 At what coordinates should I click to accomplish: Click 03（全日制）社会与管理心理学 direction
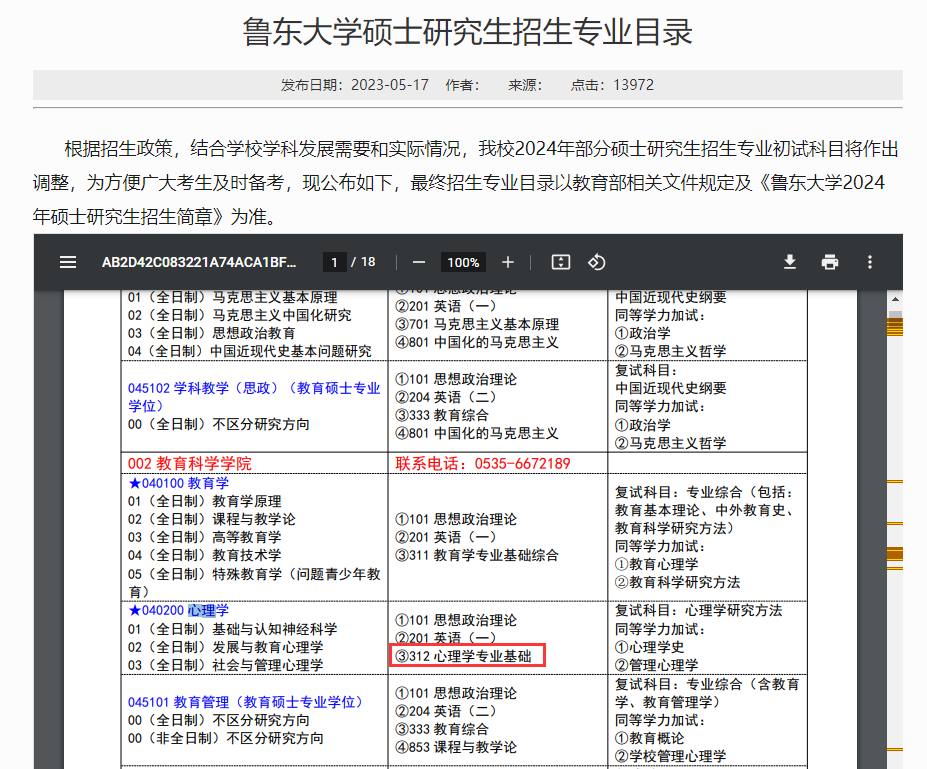pos(225,665)
